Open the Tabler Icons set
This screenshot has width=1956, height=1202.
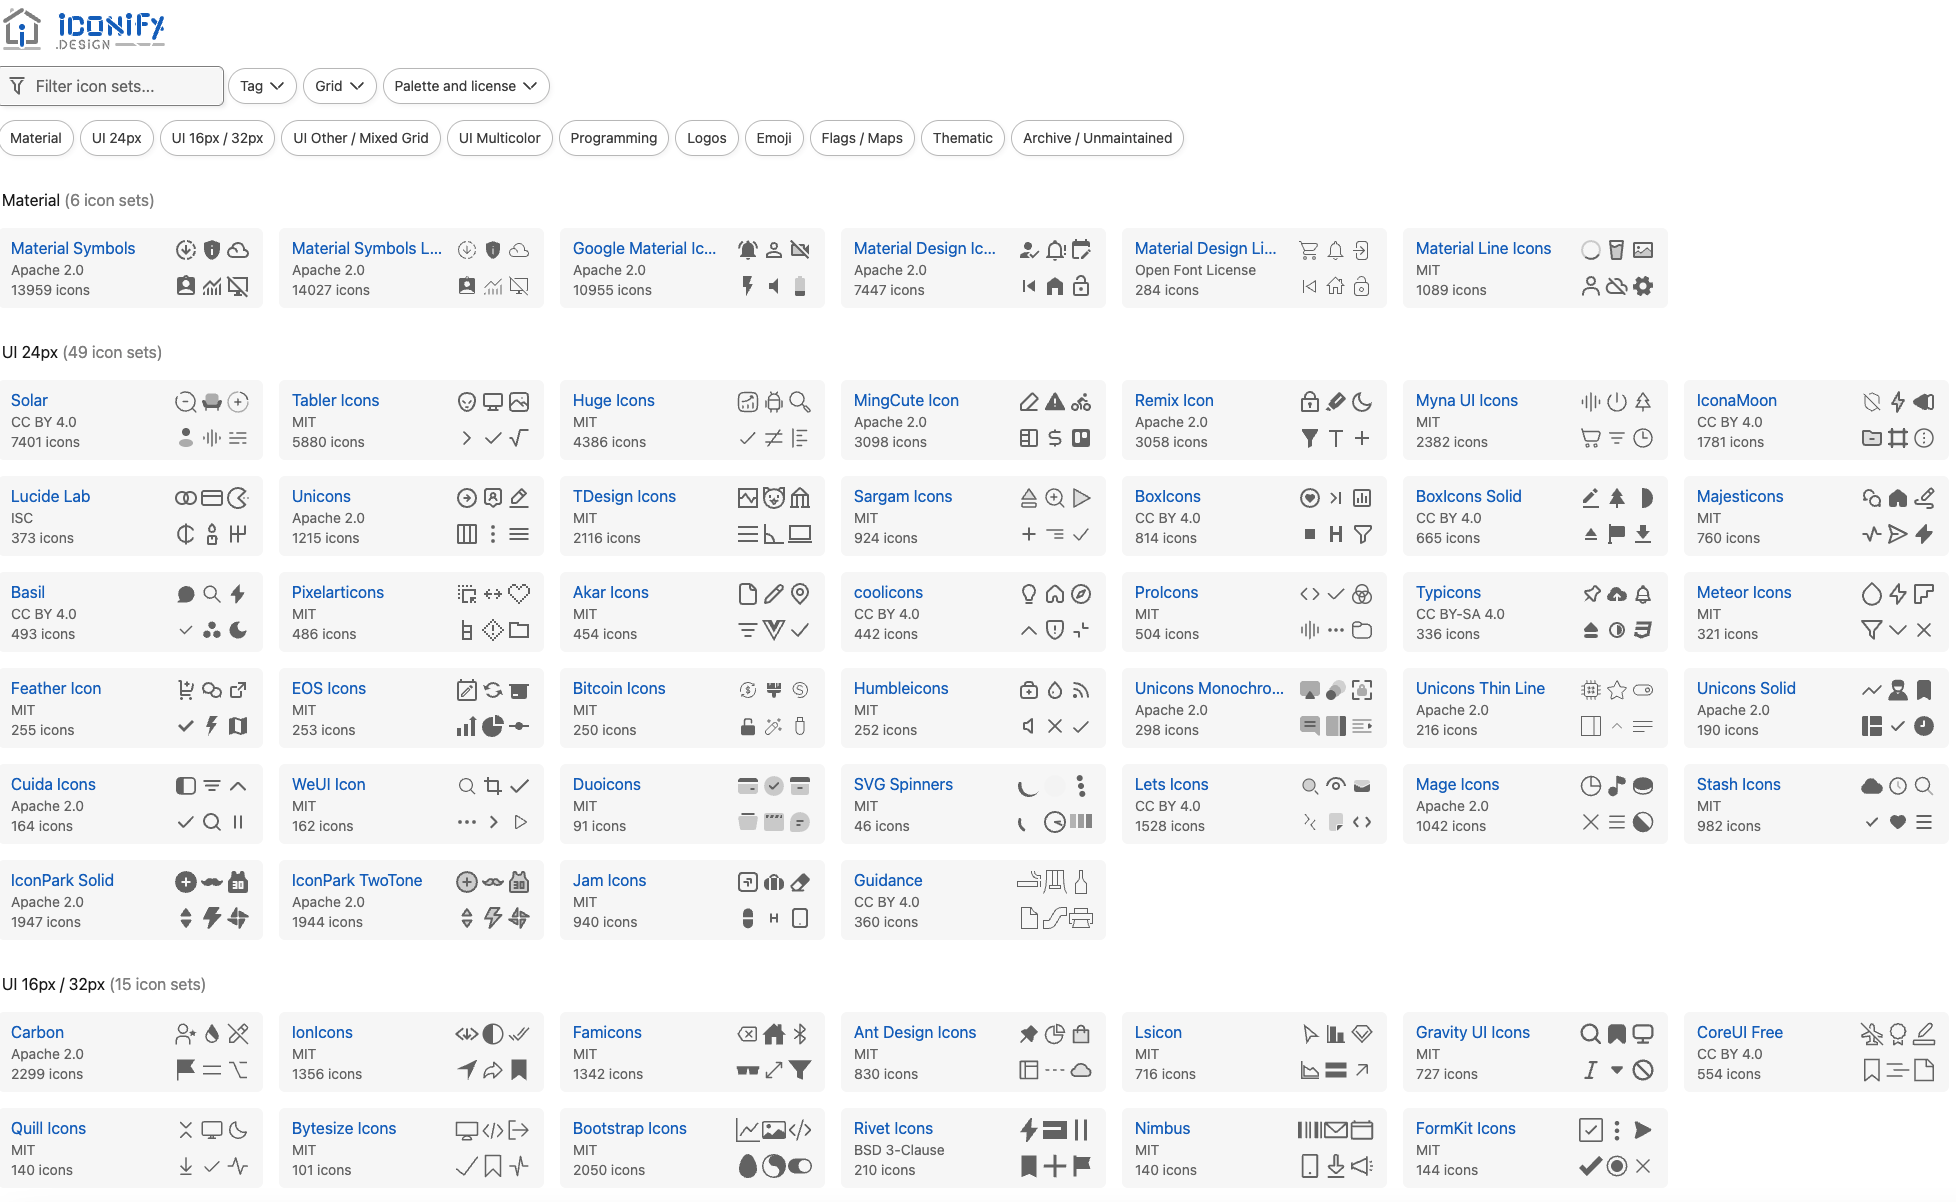click(x=336, y=400)
